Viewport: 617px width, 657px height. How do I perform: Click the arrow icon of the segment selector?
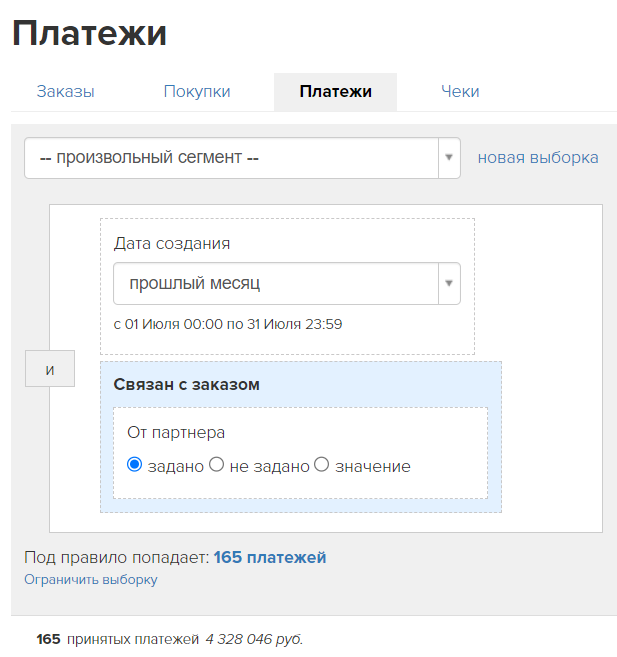(449, 158)
